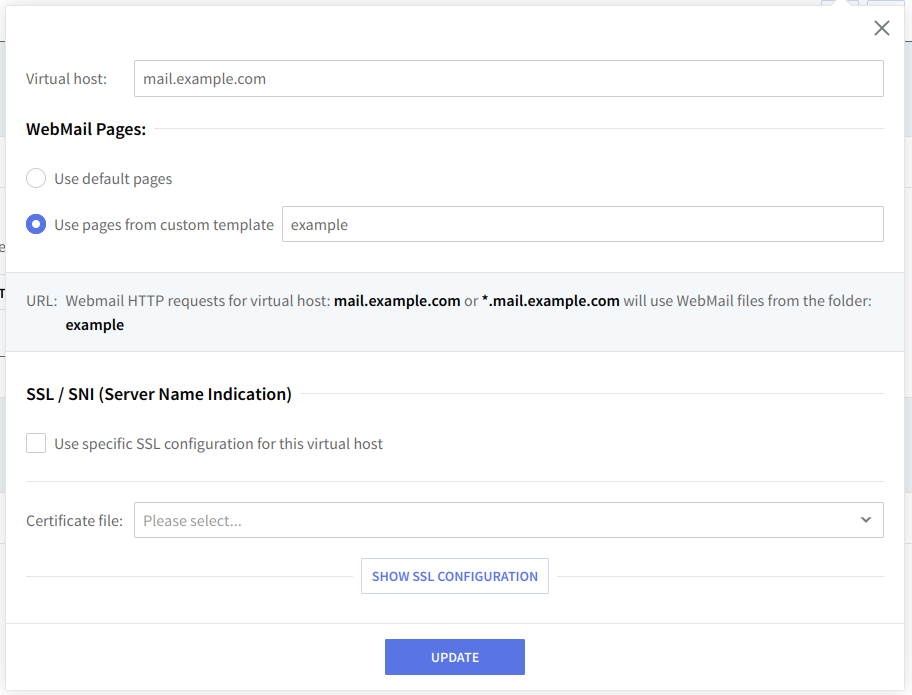912x695 pixels.
Task: Click the WebMail Pages section heading
Action: pyautogui.click(x=86, y=129)
